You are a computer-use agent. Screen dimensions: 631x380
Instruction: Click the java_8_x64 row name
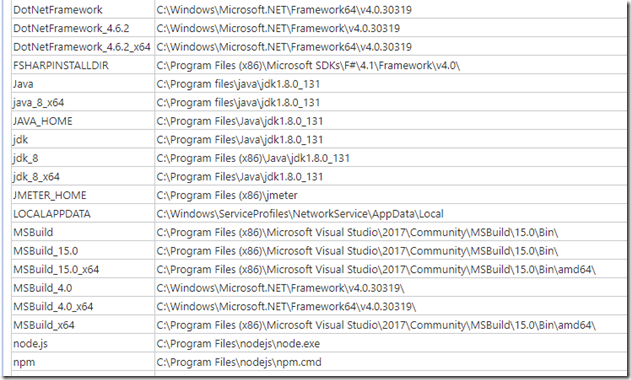38,103
